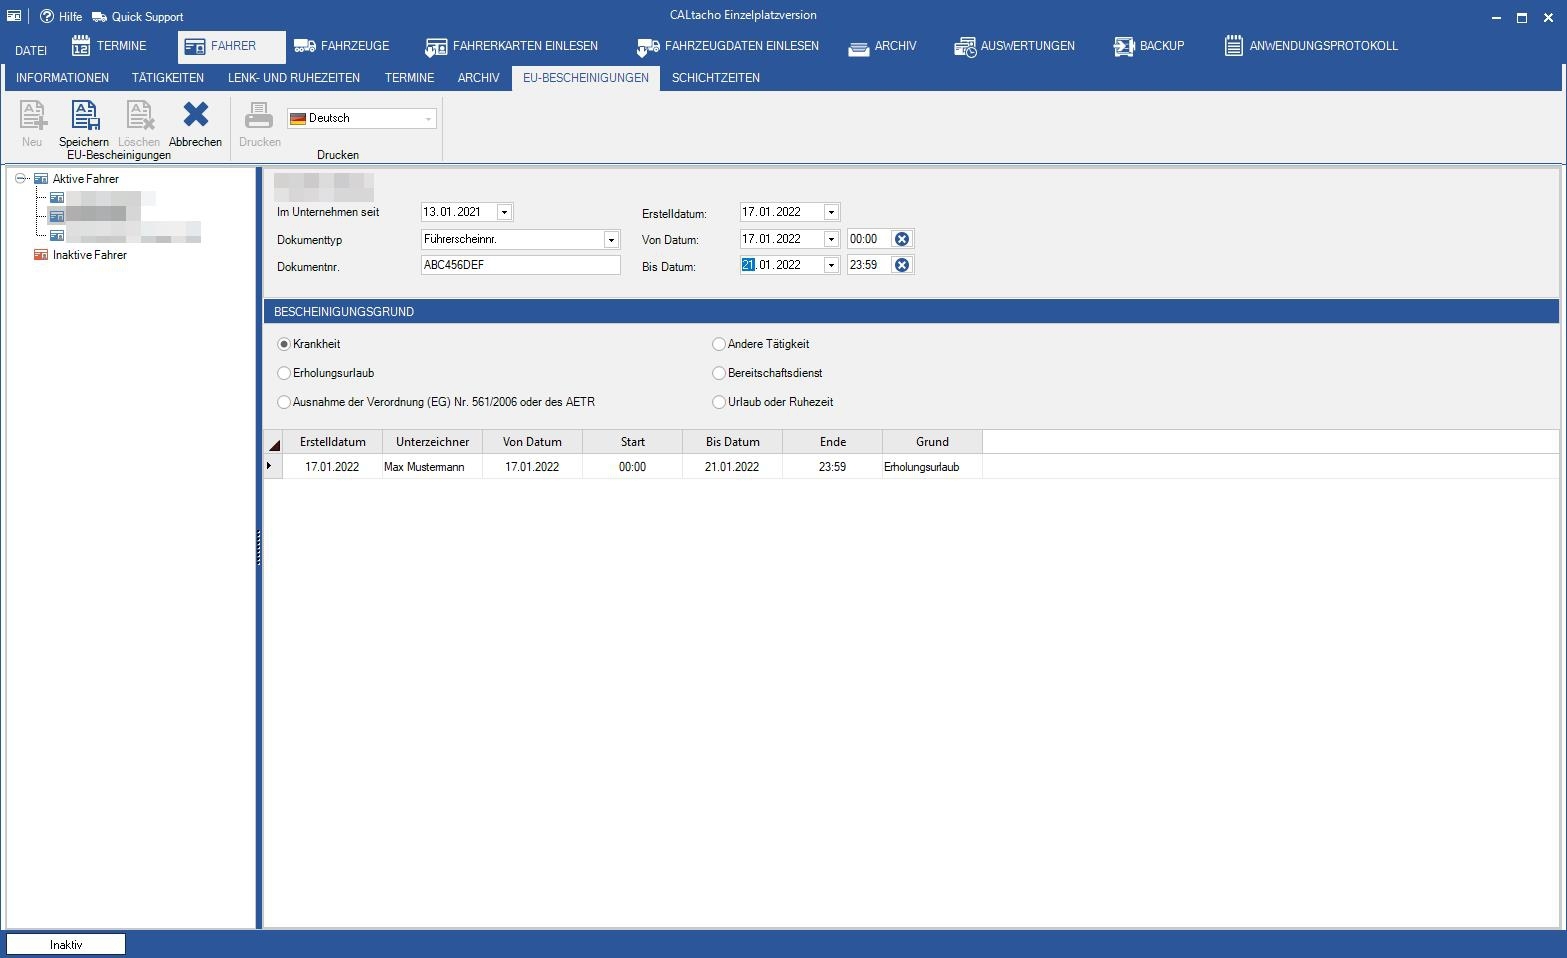Click the Abbrechen cancel X icon

(195, 116)
